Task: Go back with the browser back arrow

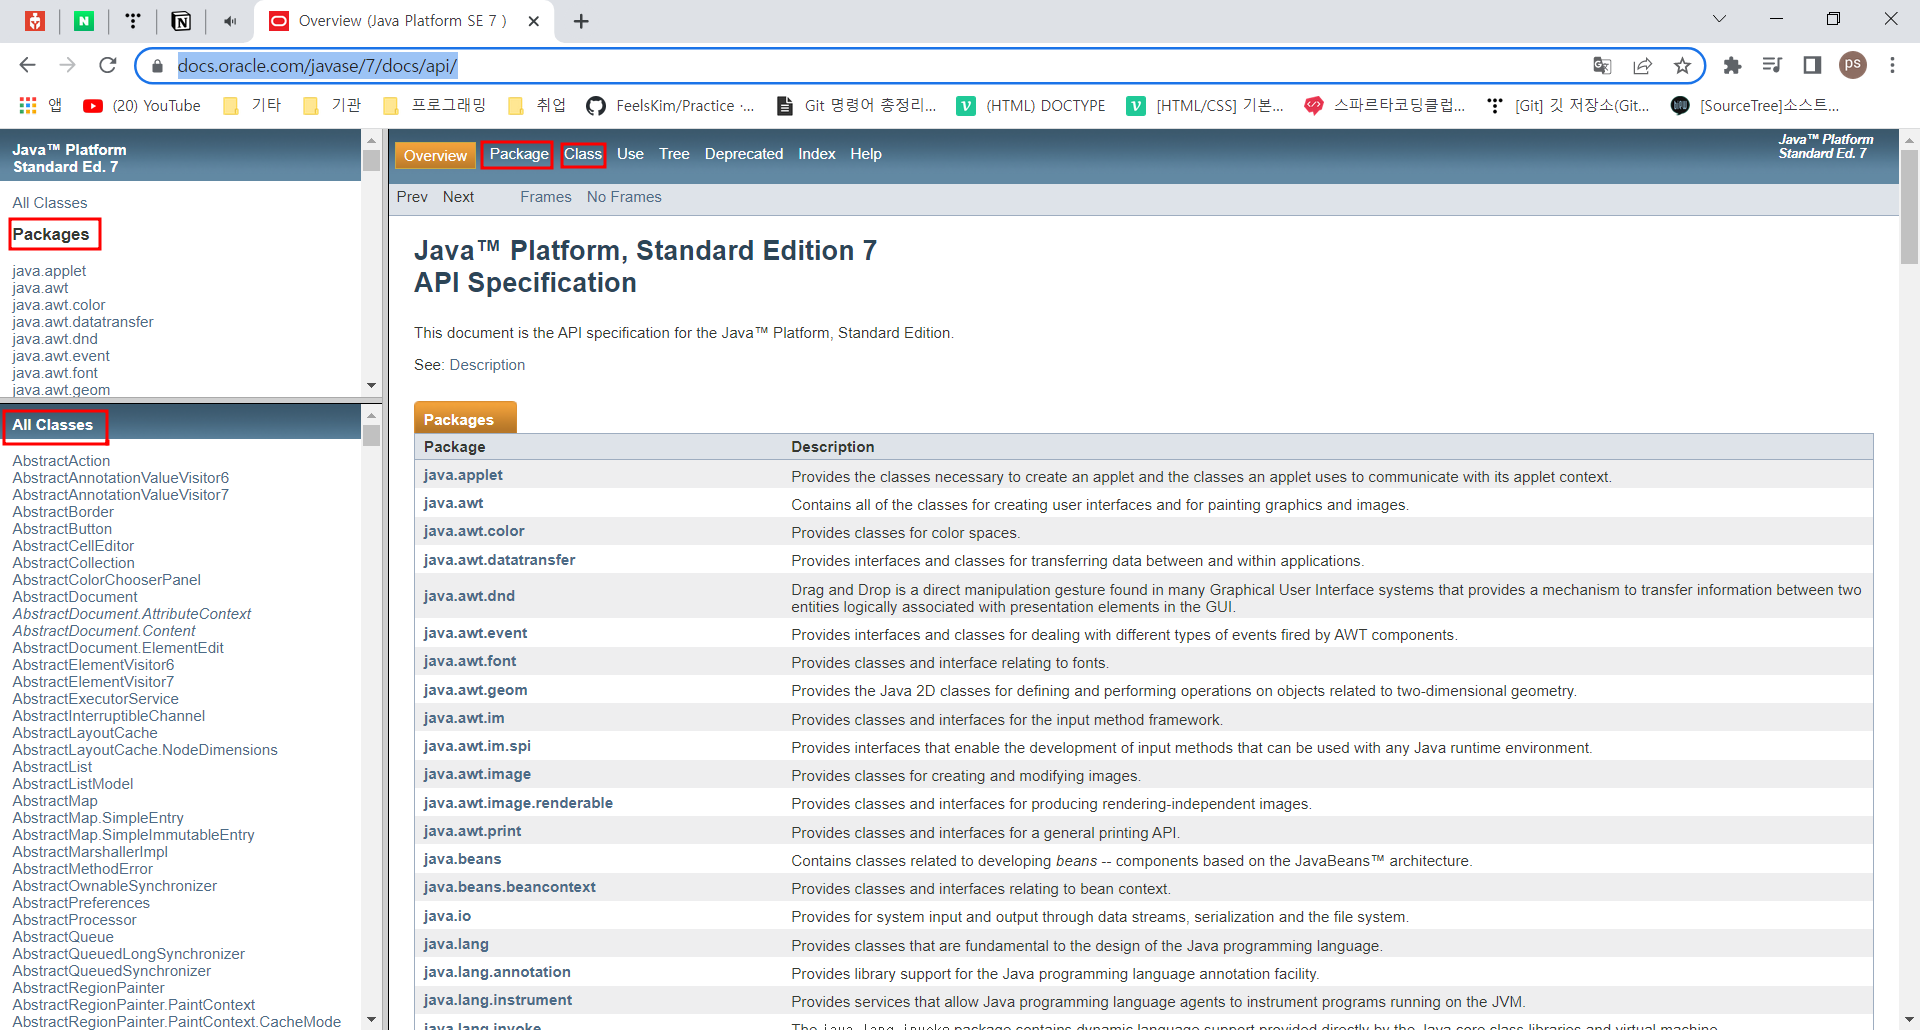Action: coord(27,65)
